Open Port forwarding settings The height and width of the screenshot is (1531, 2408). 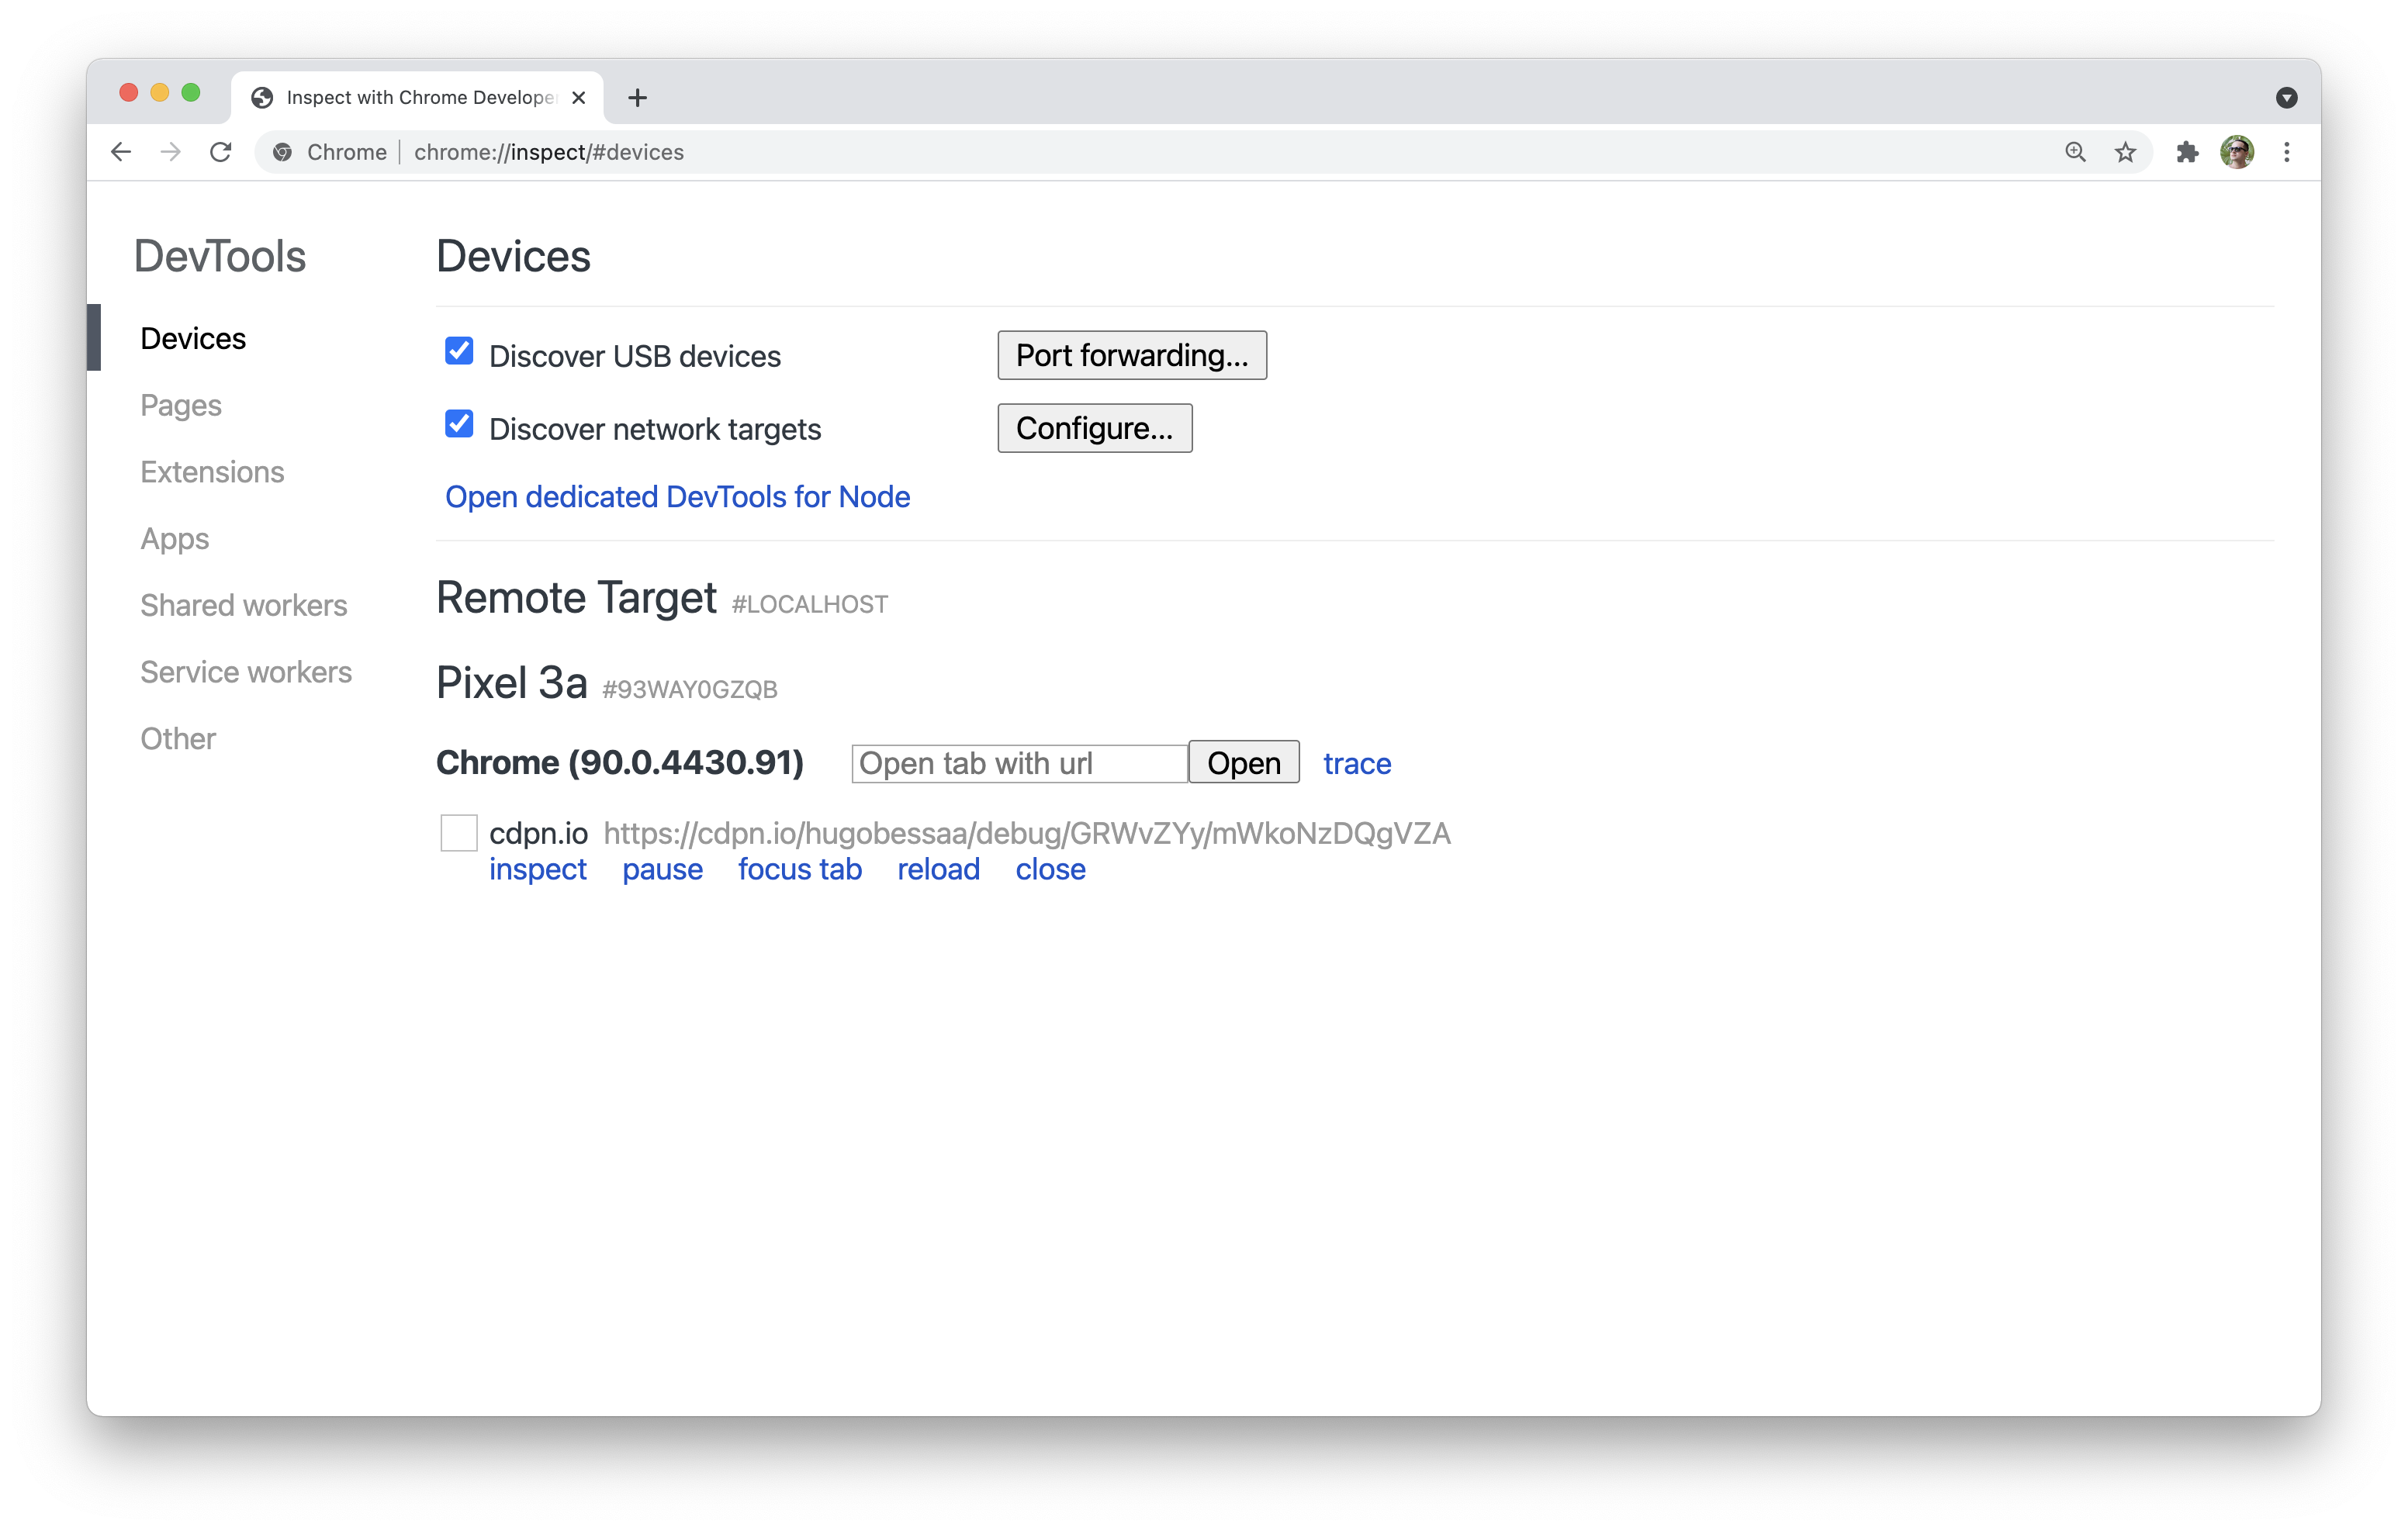coord(1131,355)
